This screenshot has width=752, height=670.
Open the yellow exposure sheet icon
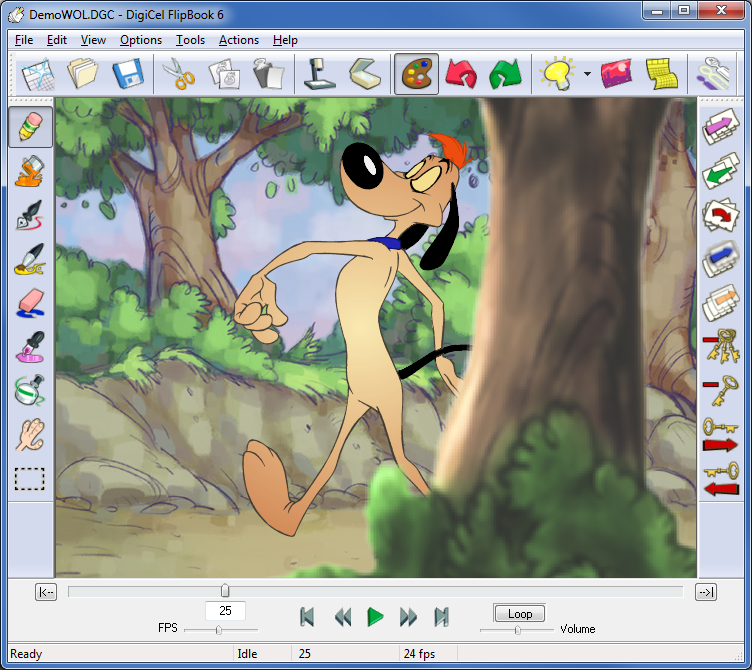(661, 73)
